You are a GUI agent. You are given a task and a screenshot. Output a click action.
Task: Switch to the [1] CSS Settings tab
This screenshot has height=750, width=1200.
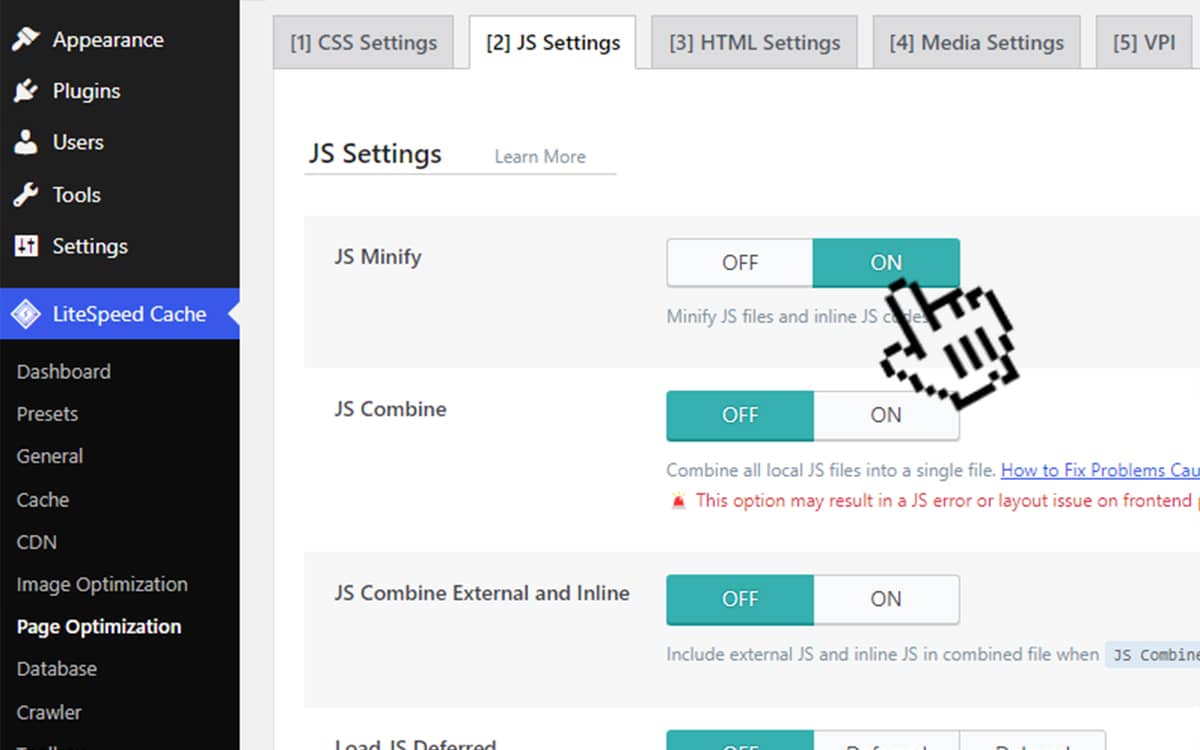click(364, 42)
